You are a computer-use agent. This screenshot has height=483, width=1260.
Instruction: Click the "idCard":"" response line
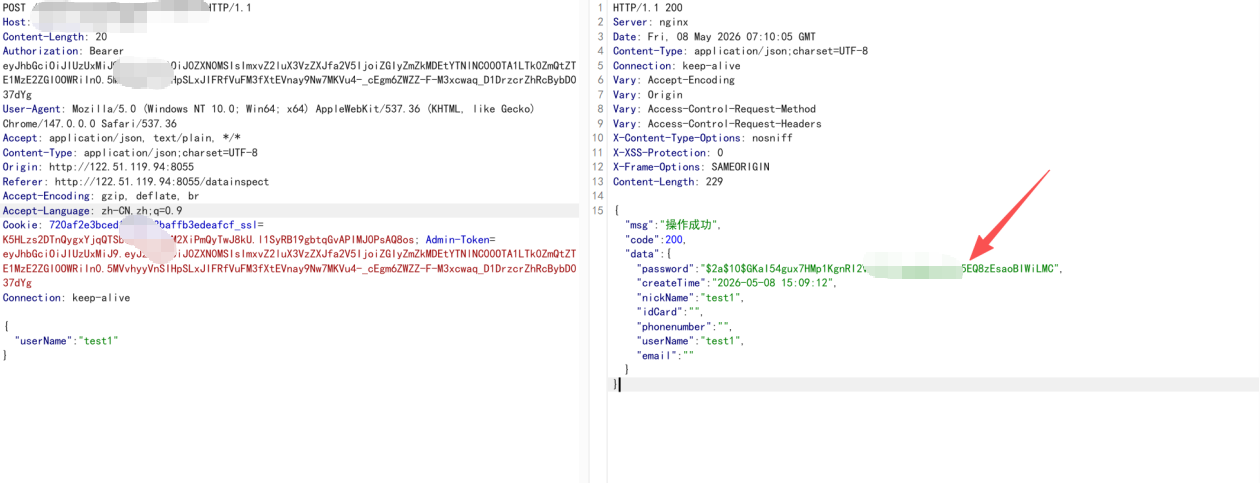pyautogui.click(x=671, y=312)
